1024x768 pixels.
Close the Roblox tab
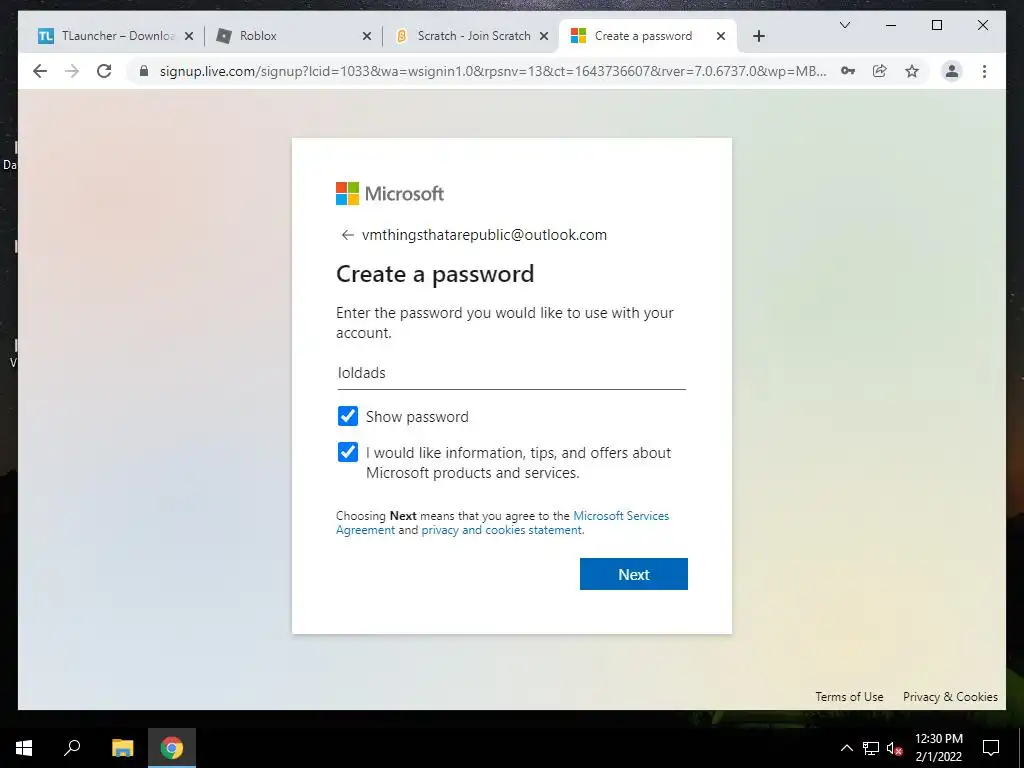tap(366, 36)
